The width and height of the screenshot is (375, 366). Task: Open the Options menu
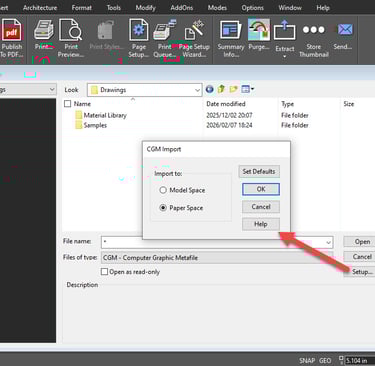click(253, 7)
